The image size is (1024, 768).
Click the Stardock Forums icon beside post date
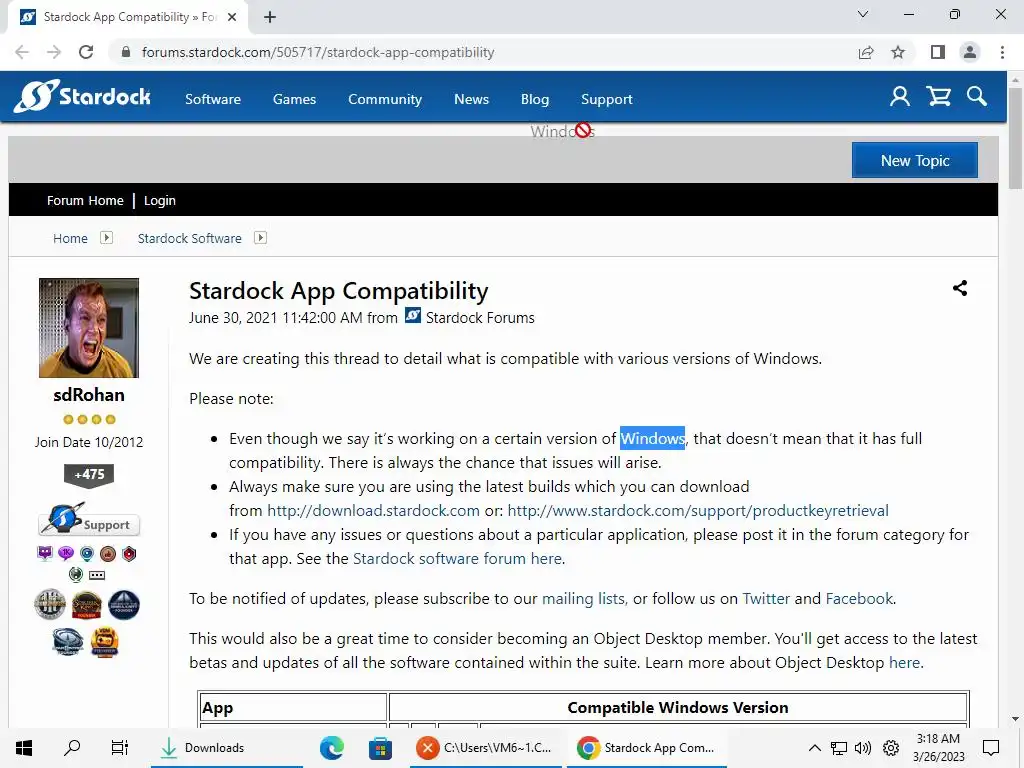click(x=413, y=316)
